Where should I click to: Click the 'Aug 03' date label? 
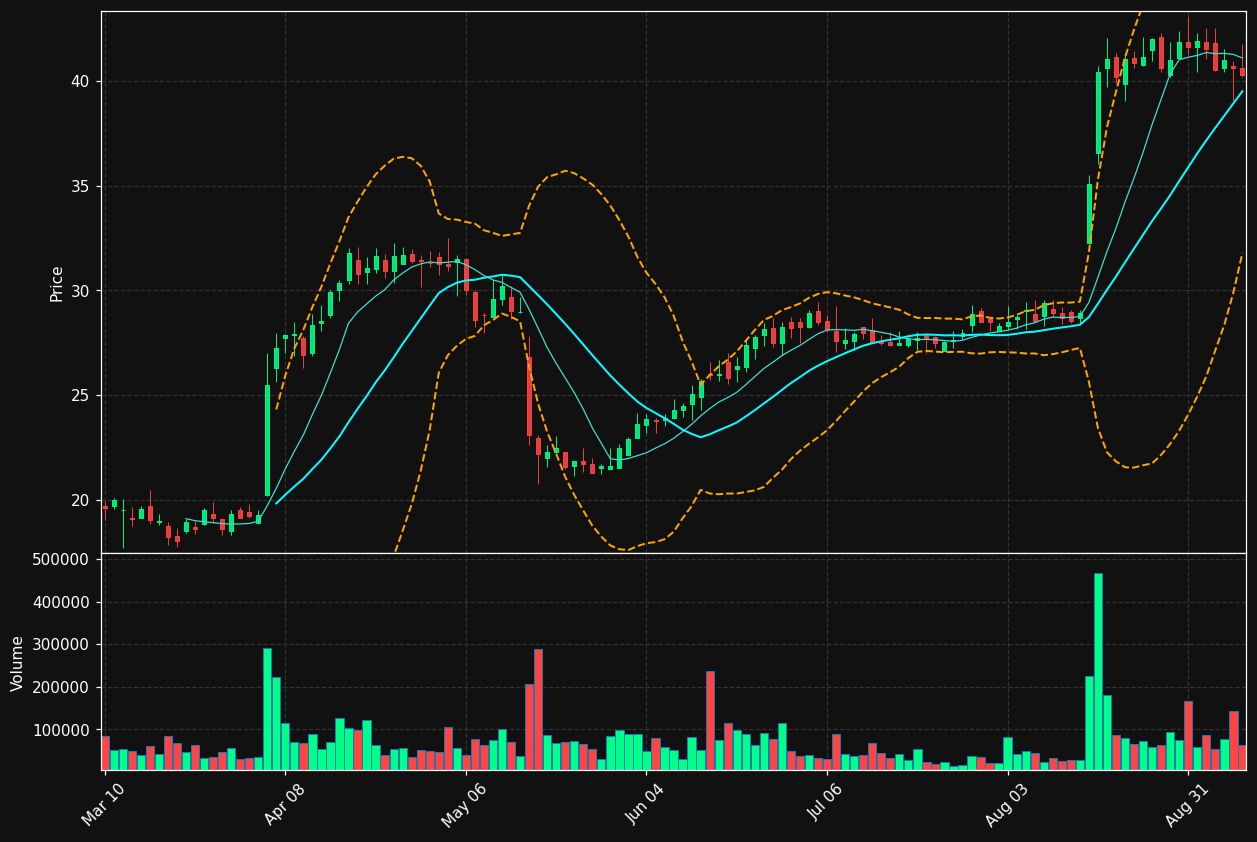point(1006,804)
